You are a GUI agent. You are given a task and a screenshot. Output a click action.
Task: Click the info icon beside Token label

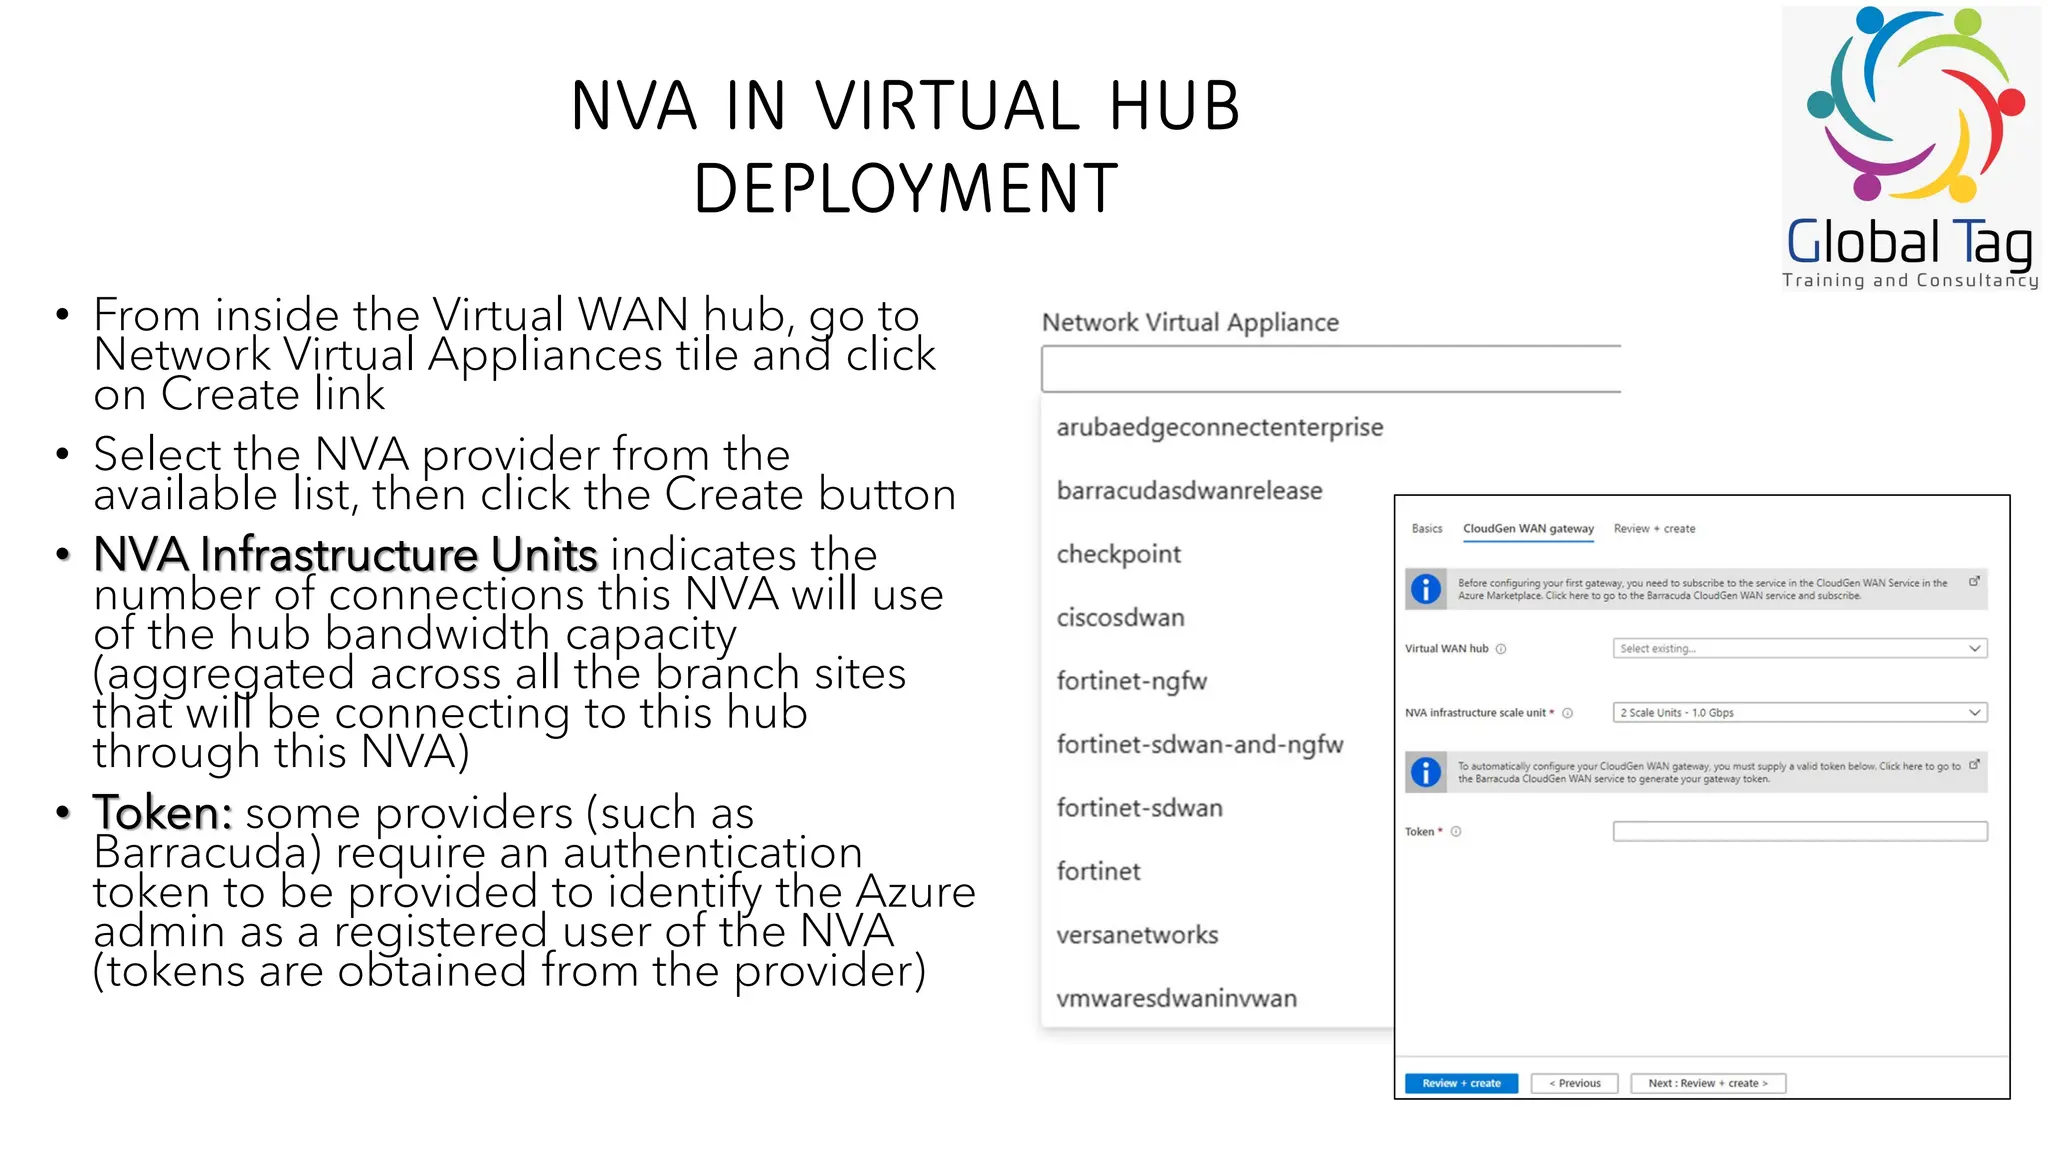pyautogui.click(x=1456, y=831)
